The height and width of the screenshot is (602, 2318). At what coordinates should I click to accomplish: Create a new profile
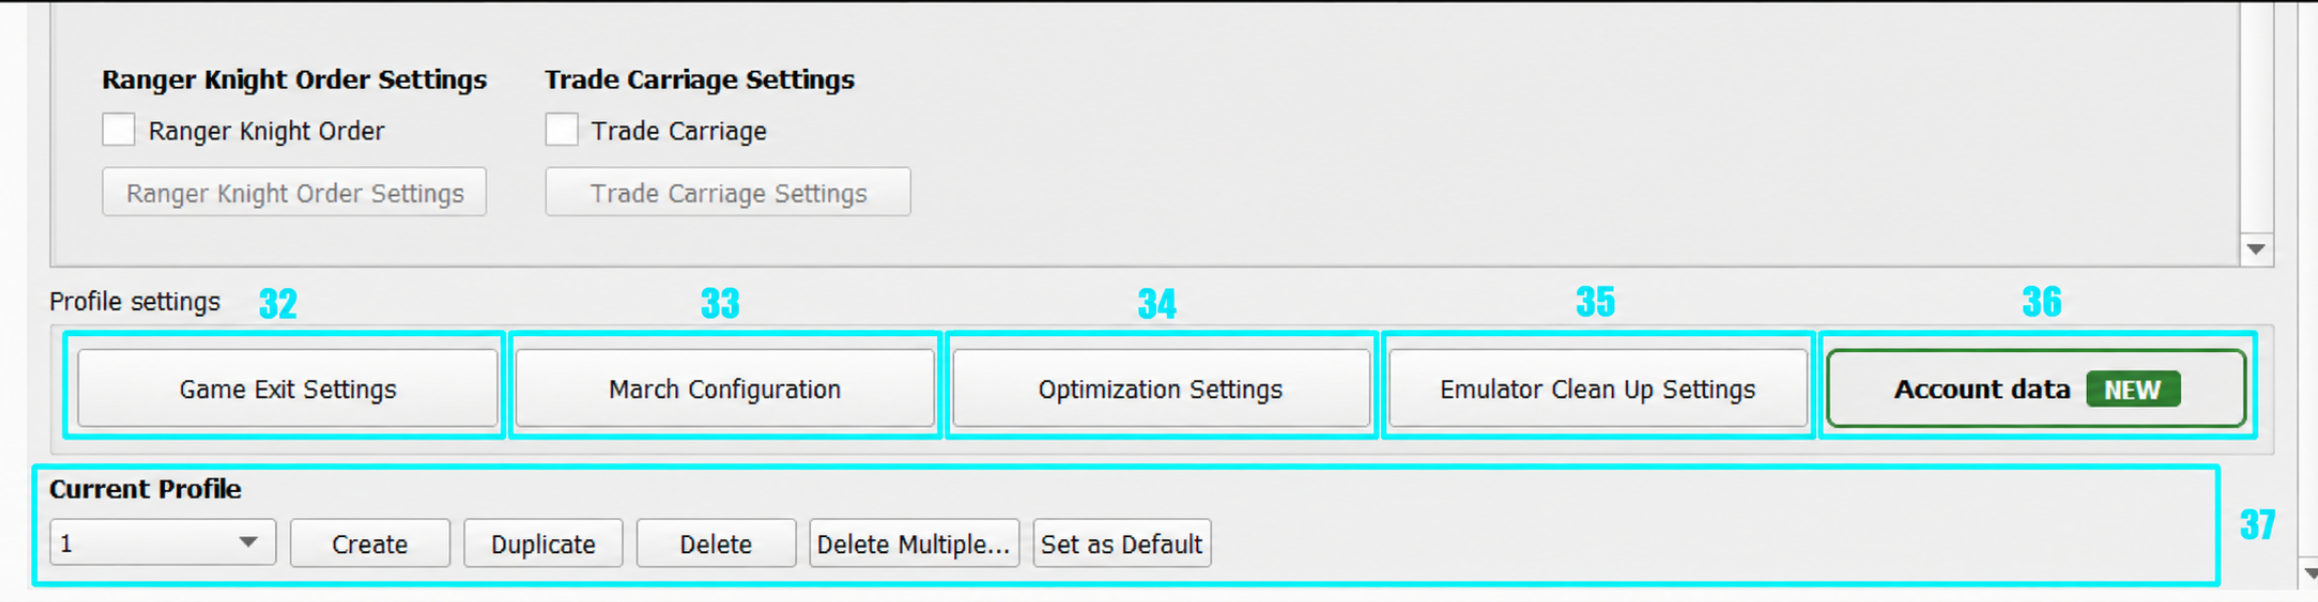370,543
